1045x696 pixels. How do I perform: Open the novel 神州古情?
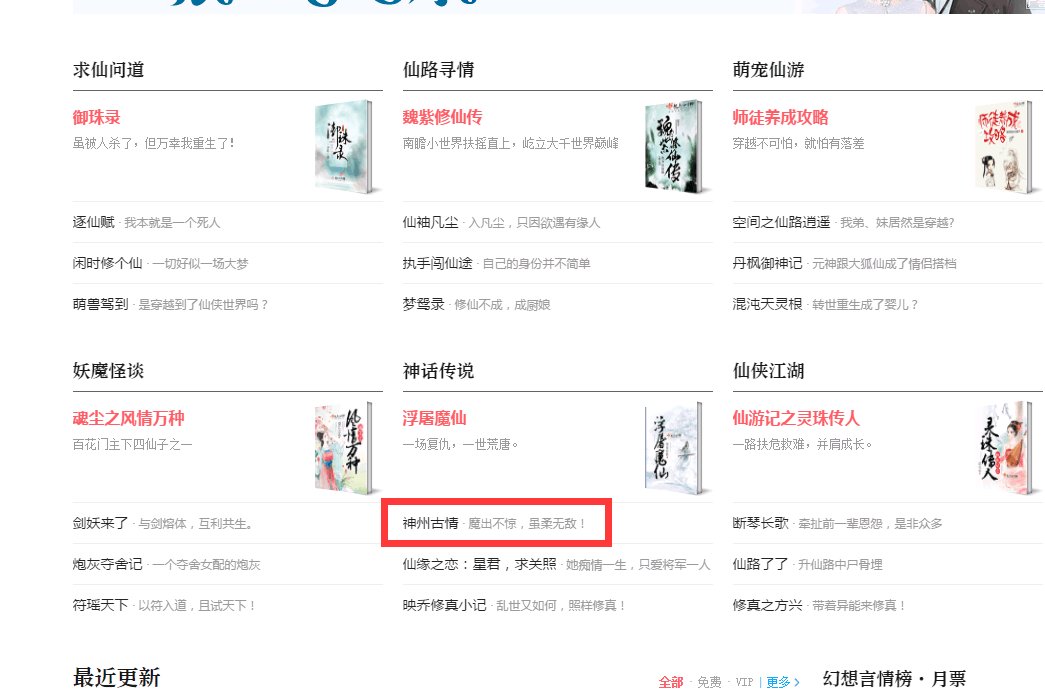pos(431,523)
